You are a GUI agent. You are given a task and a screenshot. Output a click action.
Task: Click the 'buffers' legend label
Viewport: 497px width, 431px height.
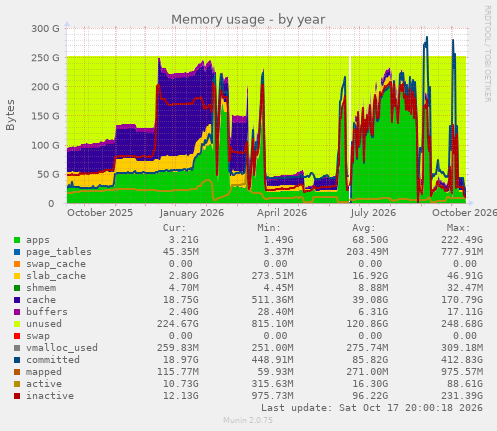(x=47, y=312)
